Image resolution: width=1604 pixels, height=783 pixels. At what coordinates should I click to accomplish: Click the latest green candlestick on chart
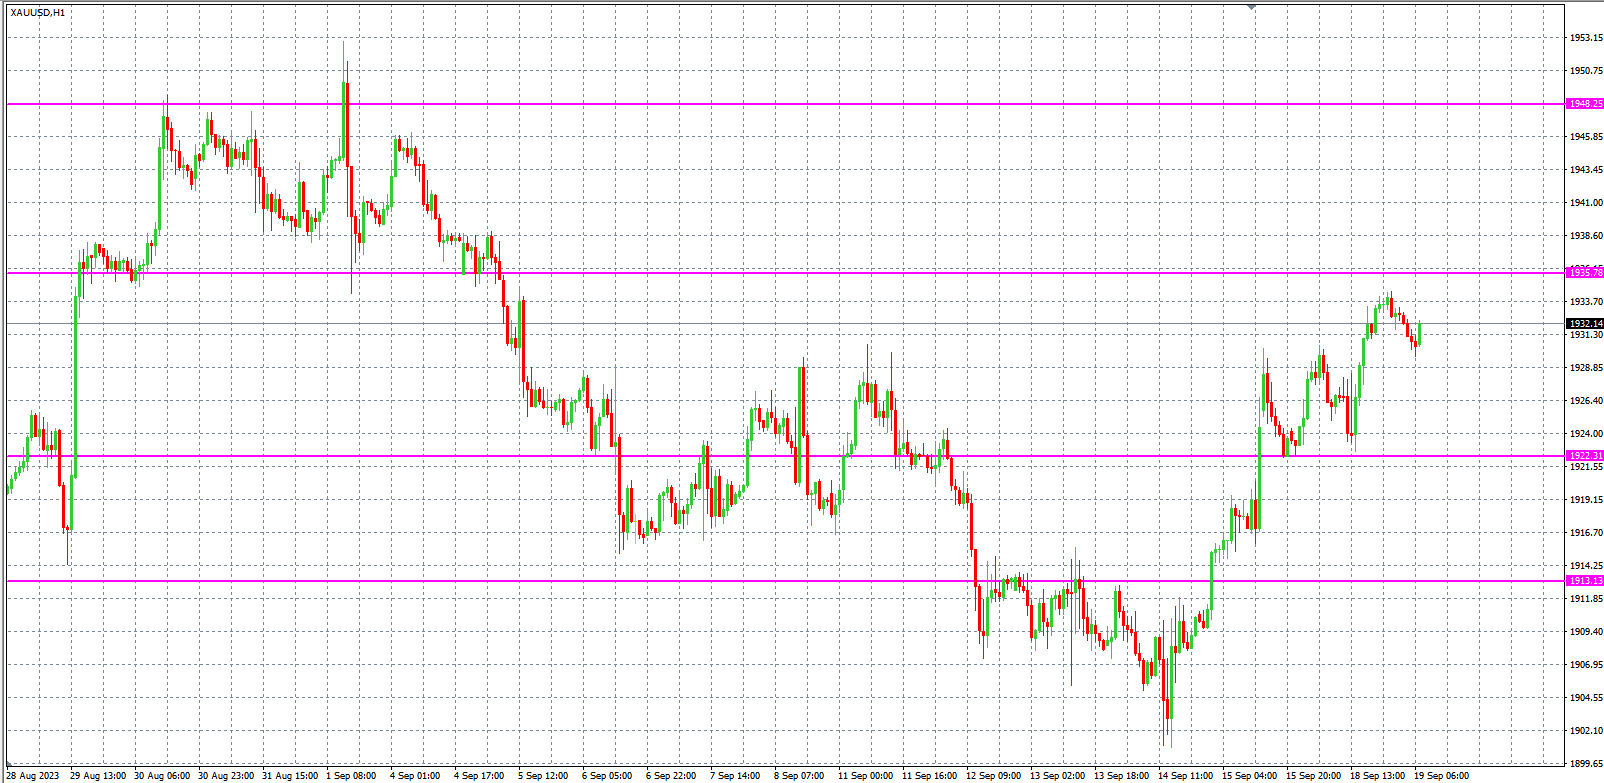click(x=1419, y=333)
